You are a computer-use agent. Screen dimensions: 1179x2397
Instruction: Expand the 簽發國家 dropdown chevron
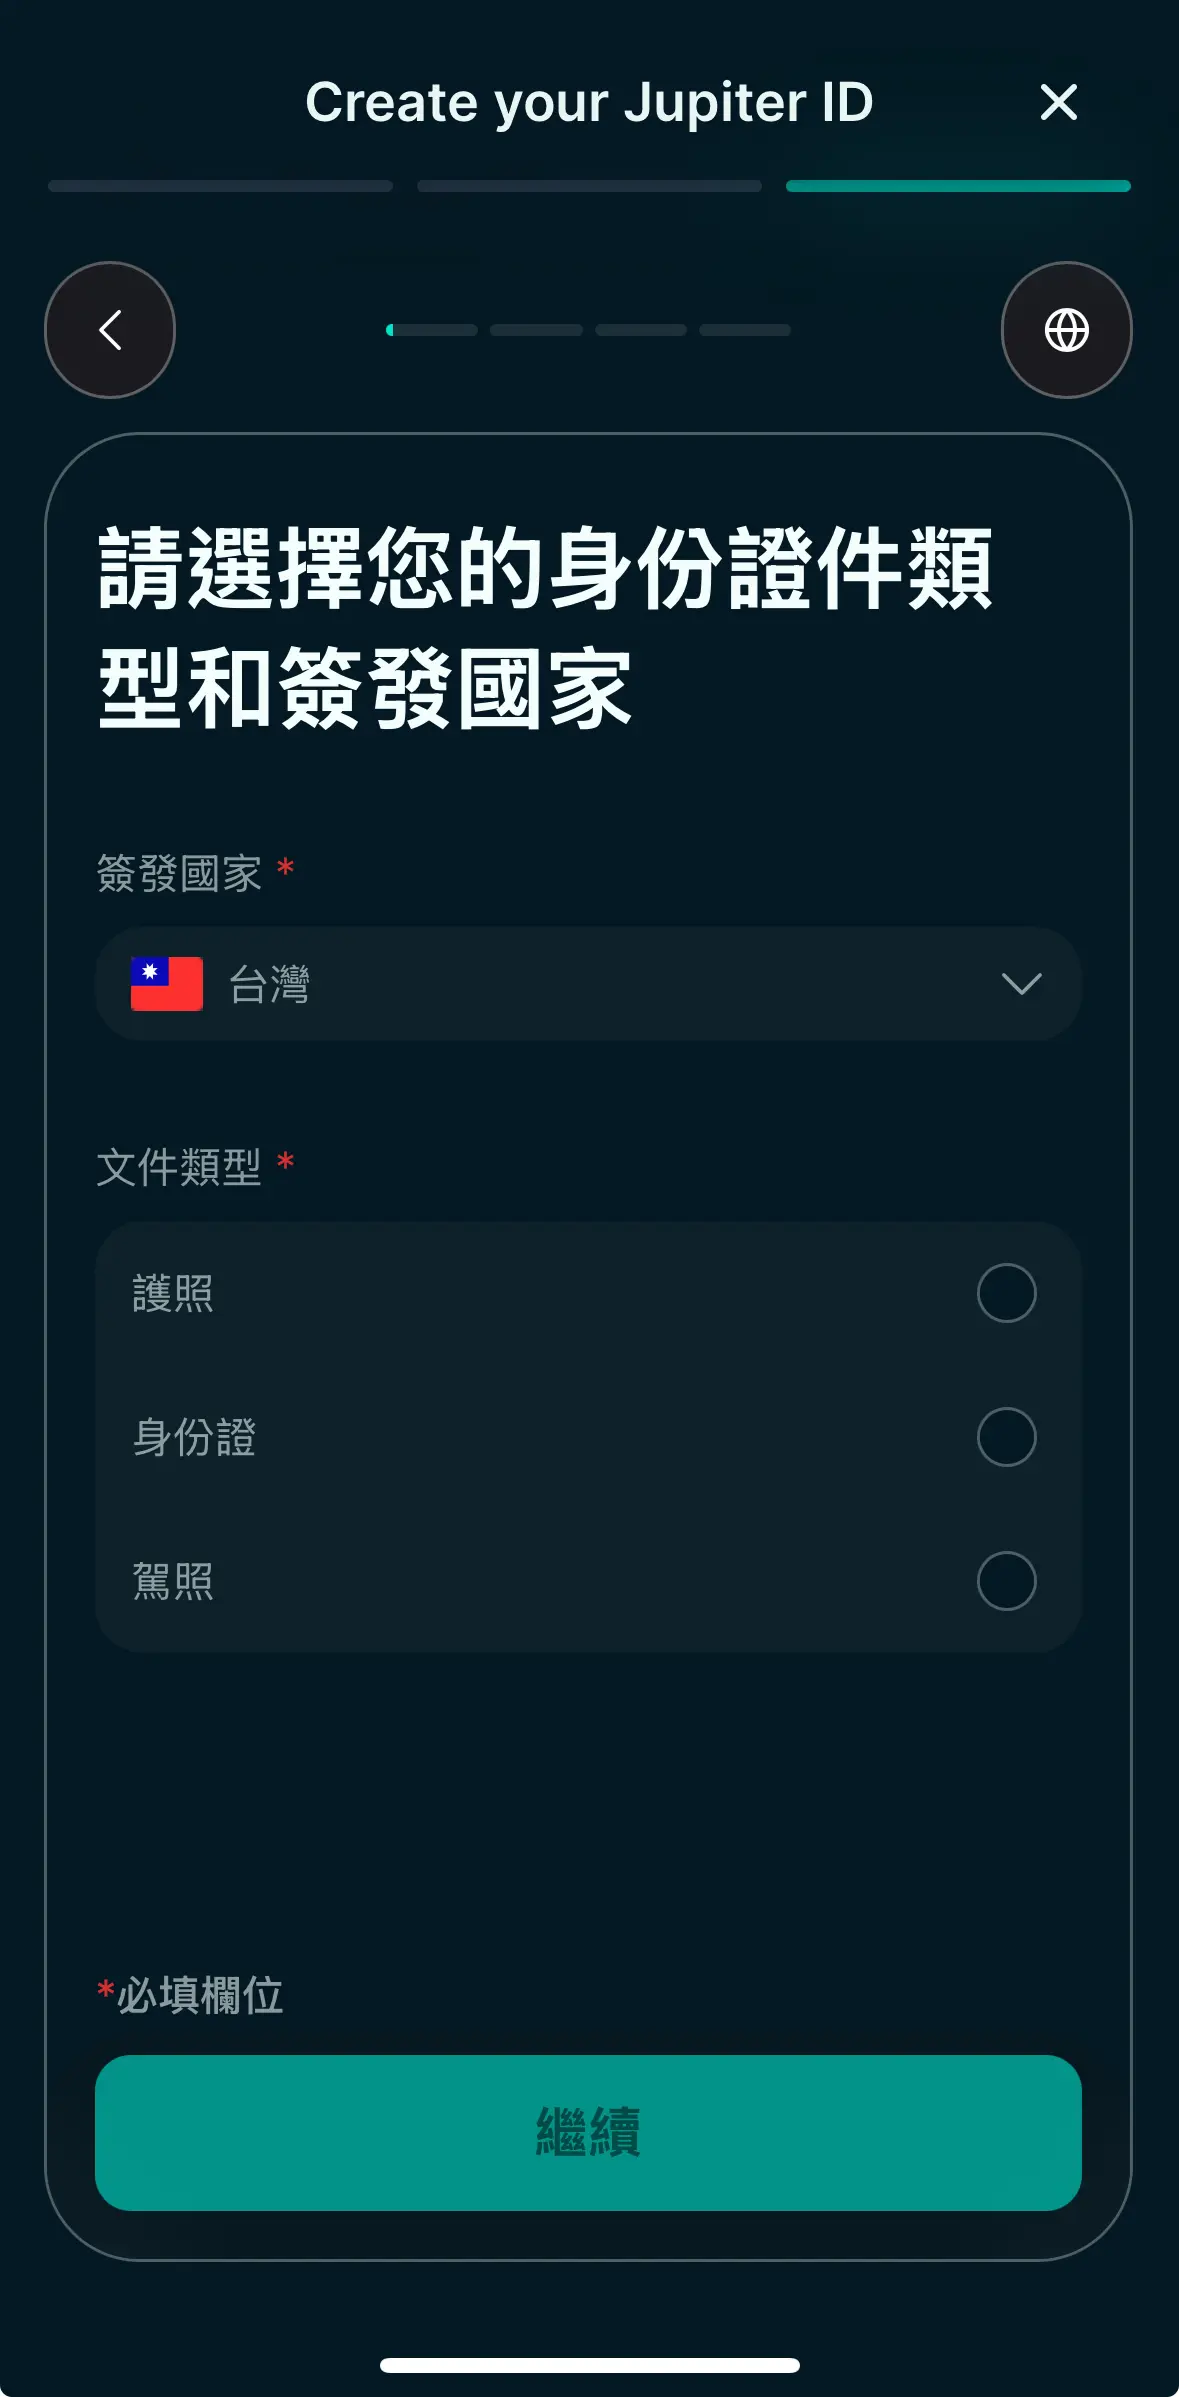(x=1021, y=984)
